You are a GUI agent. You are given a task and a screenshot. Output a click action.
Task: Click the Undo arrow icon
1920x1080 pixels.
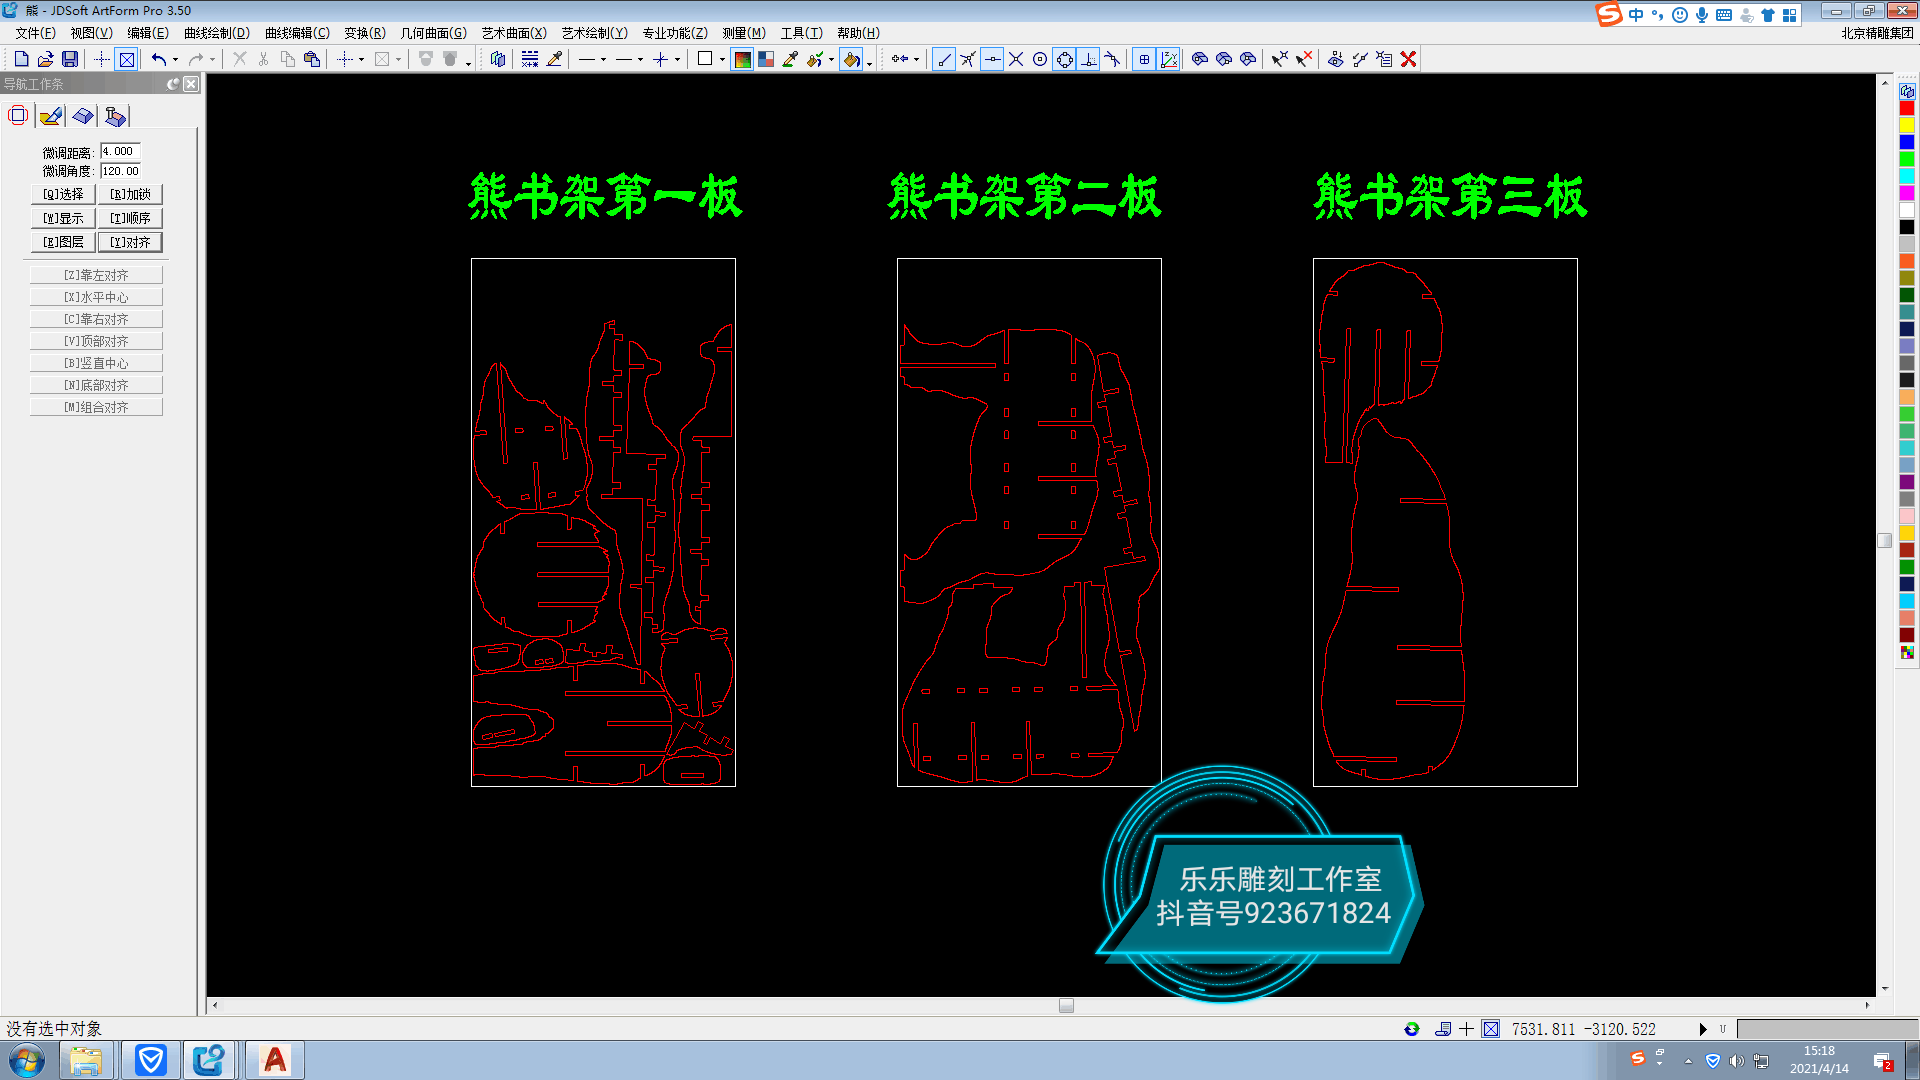(158, 60)
